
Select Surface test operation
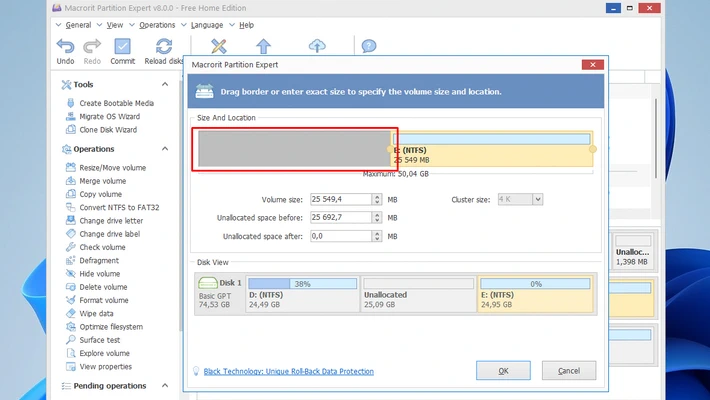pyautogui.click(x=93, y=340)
